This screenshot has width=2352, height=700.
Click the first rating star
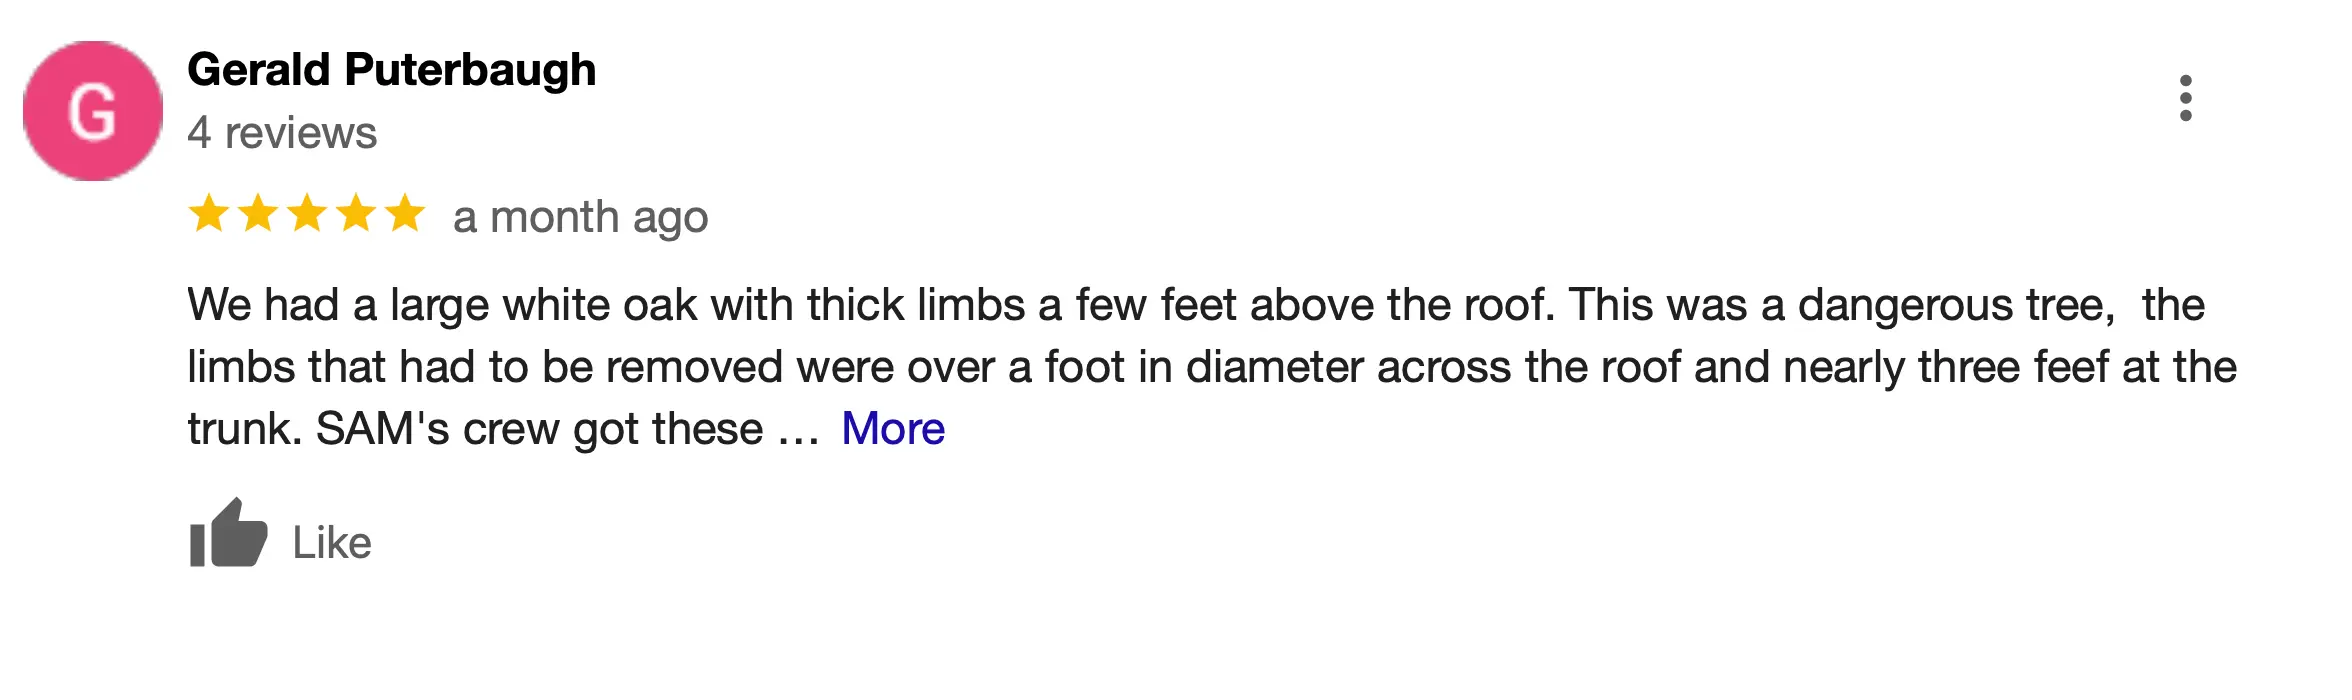point(209,214)
